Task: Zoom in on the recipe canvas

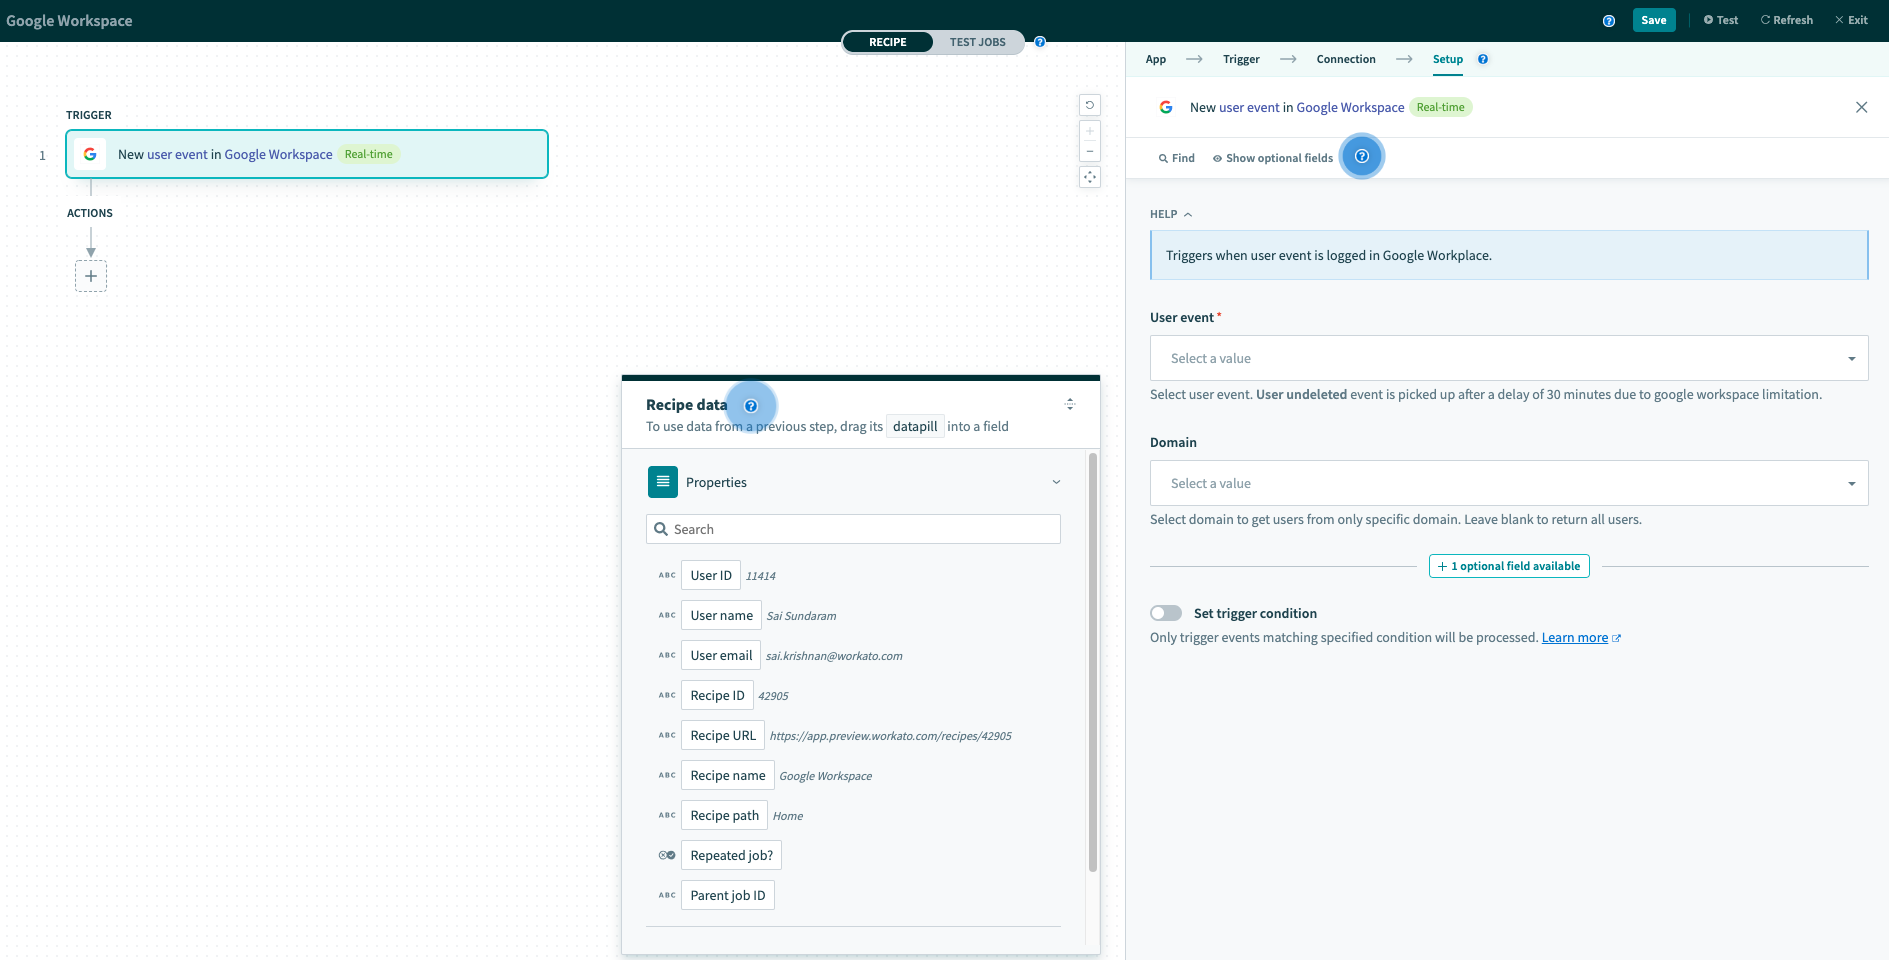Action: click(x=1090, y=131)
